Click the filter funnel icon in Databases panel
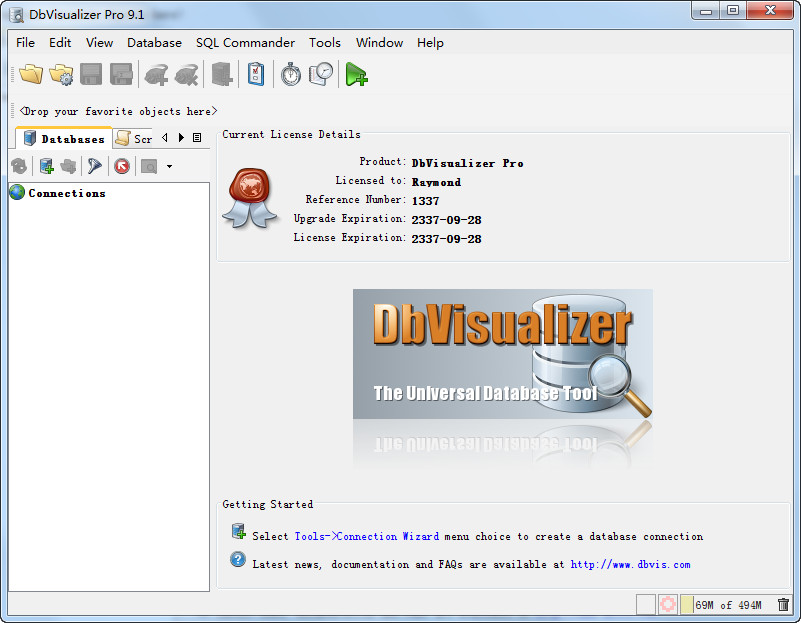Image resolution: width=801 pixels, height=623 pixels. tap(94, 165)
